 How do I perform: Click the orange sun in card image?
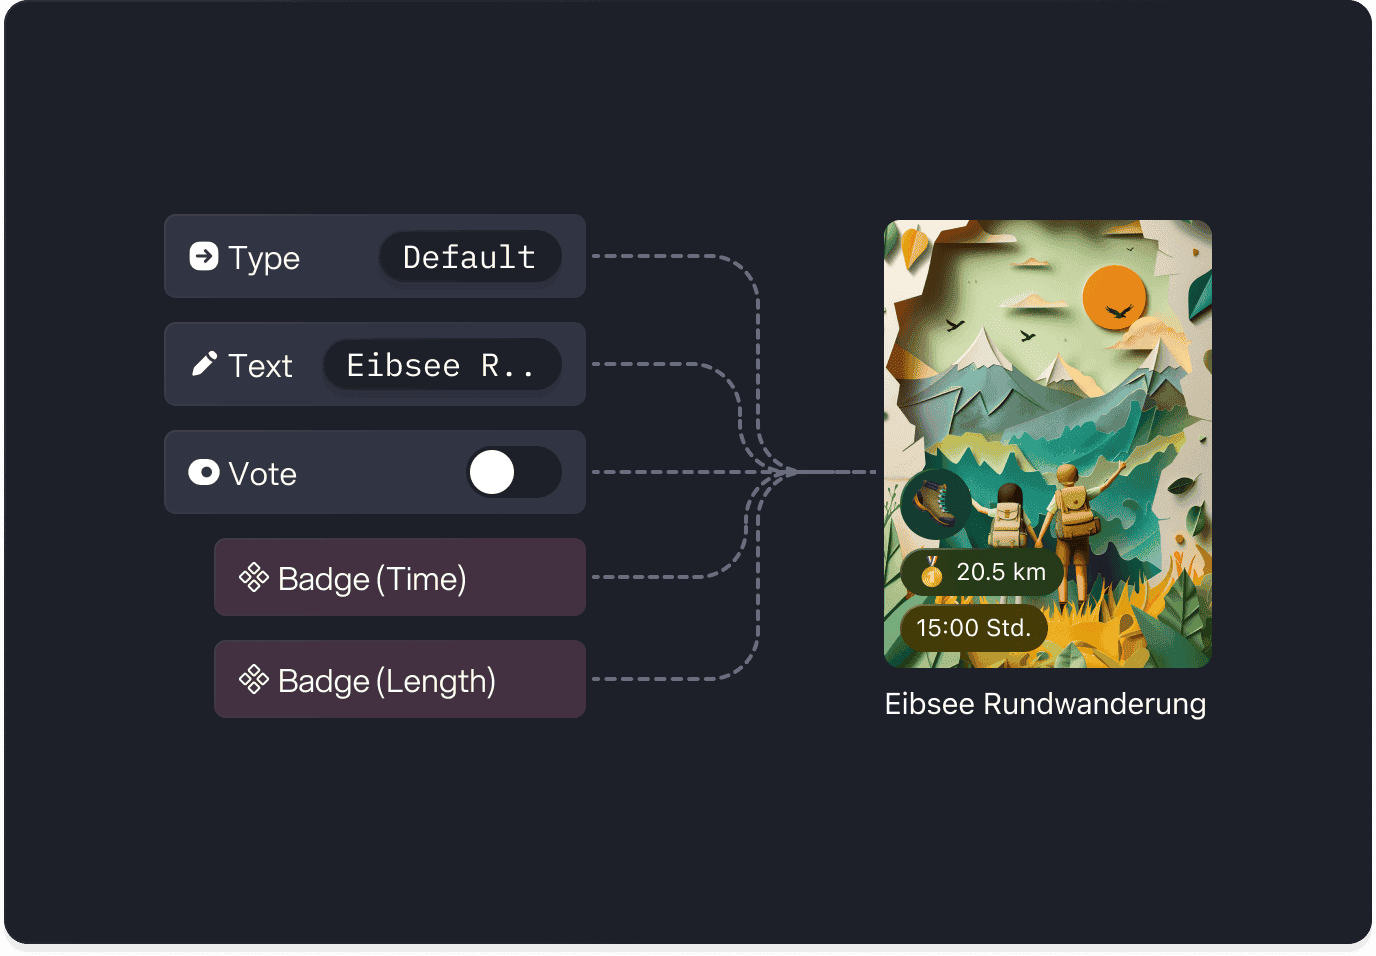[x=1114, y=297]
